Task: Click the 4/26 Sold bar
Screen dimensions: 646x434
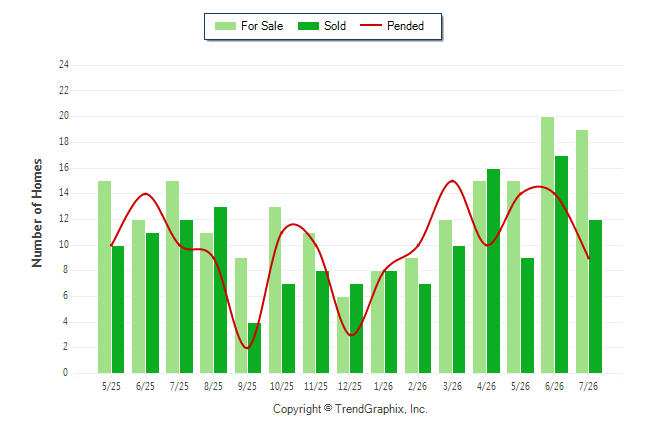Action: pyautogui.click(x=494, y=271)
